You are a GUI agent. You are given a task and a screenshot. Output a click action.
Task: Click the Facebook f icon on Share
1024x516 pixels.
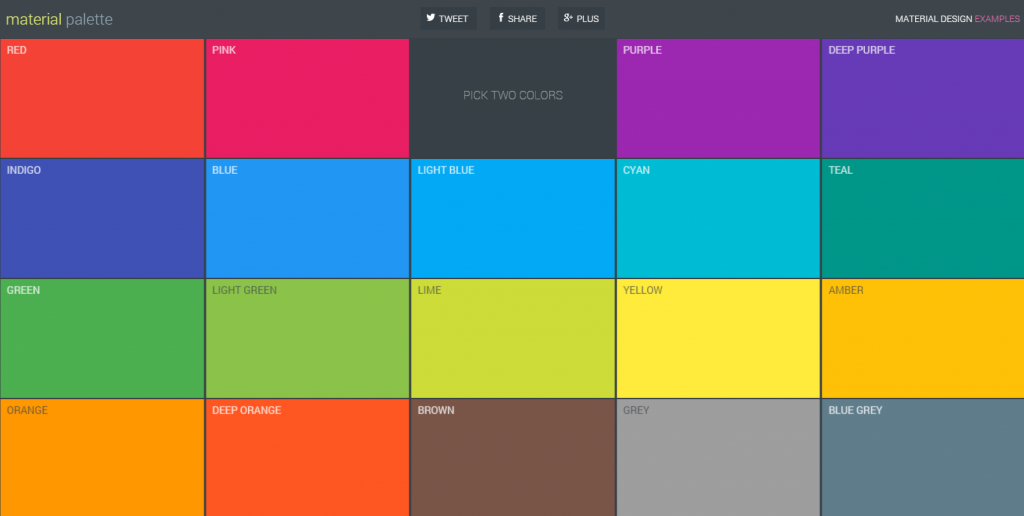pyautogui.click(x=501, y=18)
